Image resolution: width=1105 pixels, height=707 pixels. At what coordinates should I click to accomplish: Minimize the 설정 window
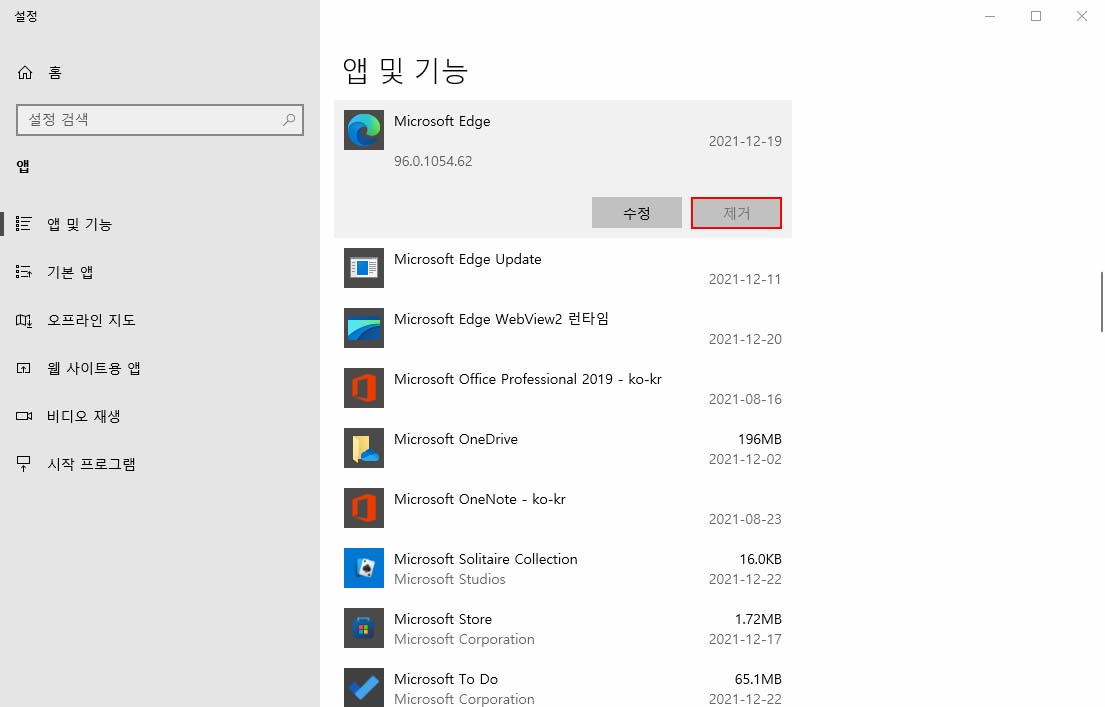pos(990,16)
